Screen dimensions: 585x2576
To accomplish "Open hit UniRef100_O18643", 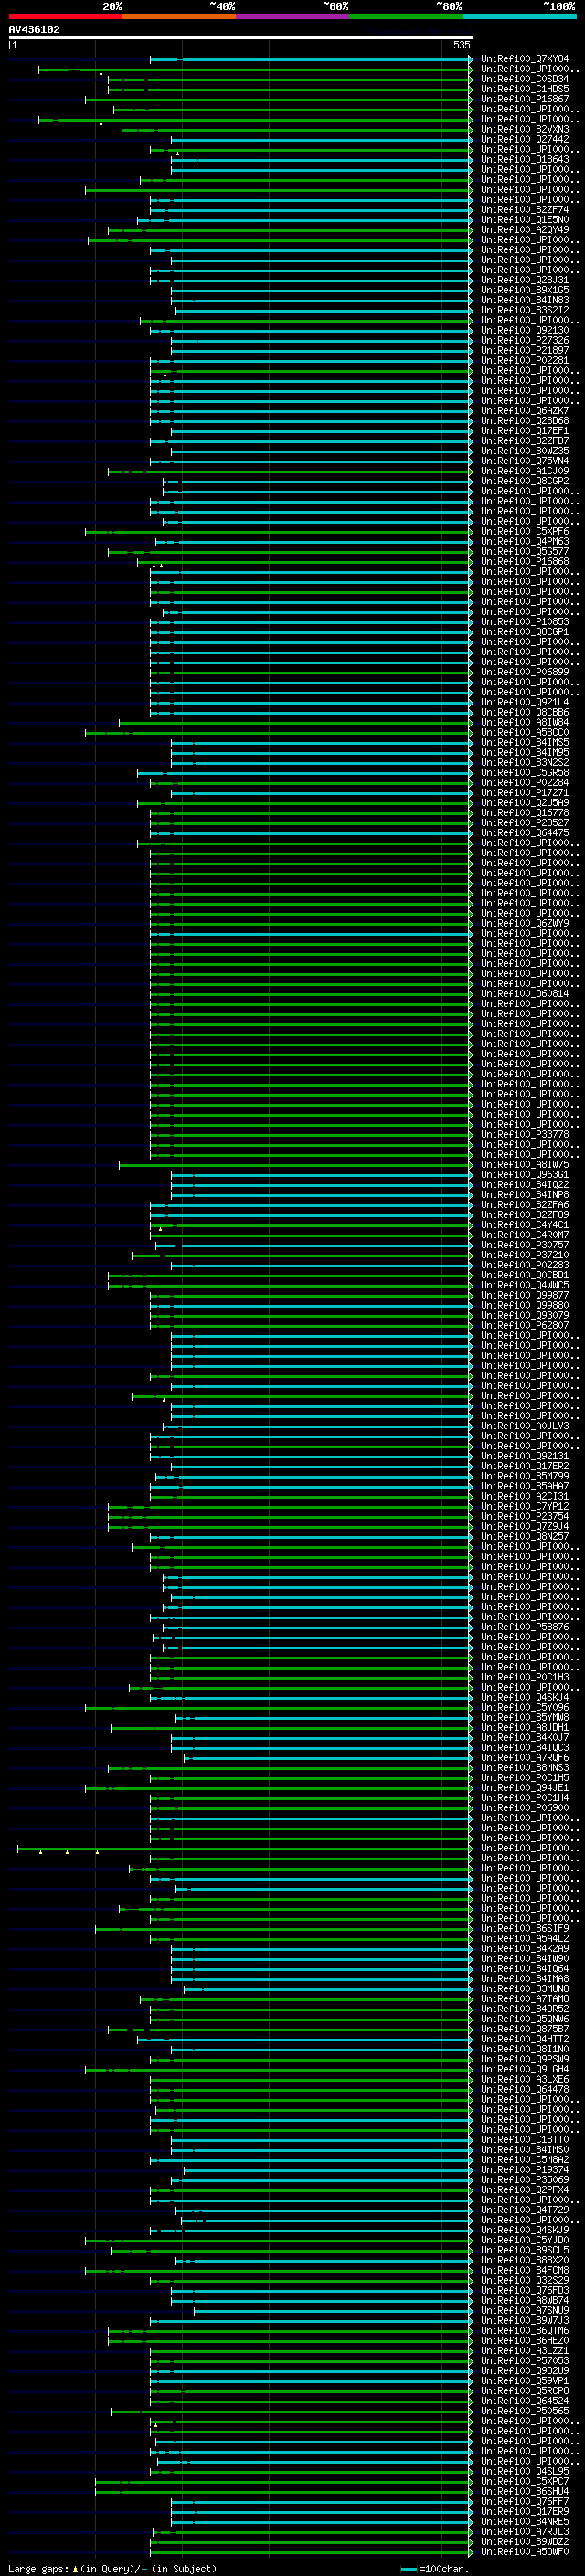I will pyautogui.click(x=525, y=159).
